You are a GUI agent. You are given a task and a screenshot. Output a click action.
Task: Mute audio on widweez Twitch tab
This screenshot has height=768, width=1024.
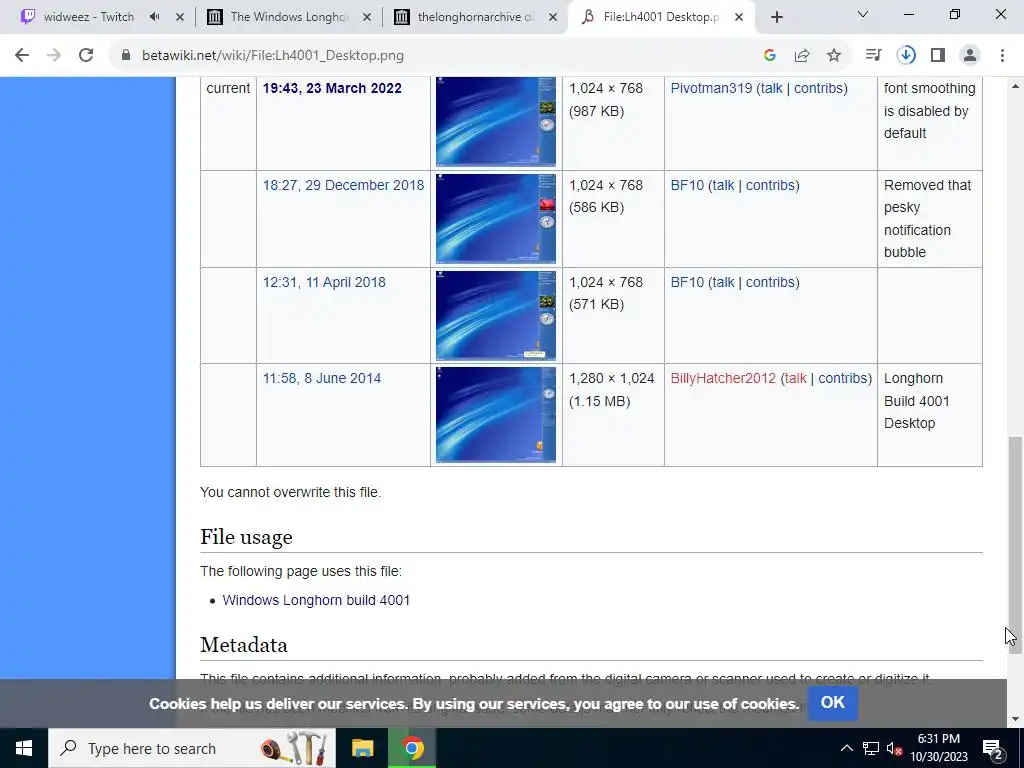tap(155, 17)
